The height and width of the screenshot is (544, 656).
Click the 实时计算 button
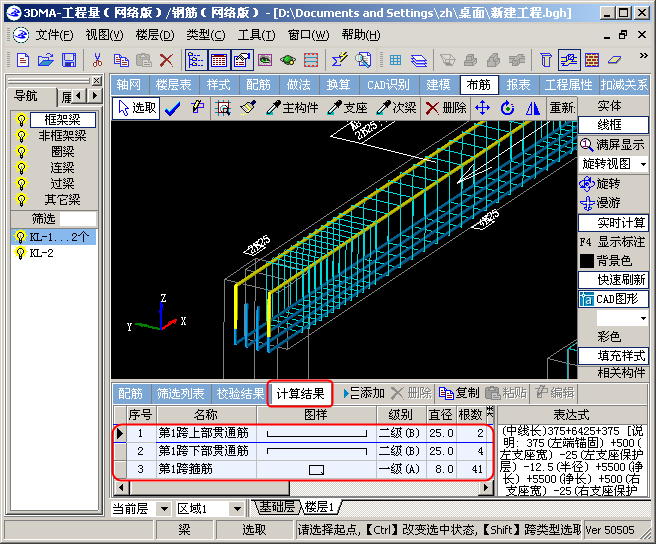click(613, 223)
